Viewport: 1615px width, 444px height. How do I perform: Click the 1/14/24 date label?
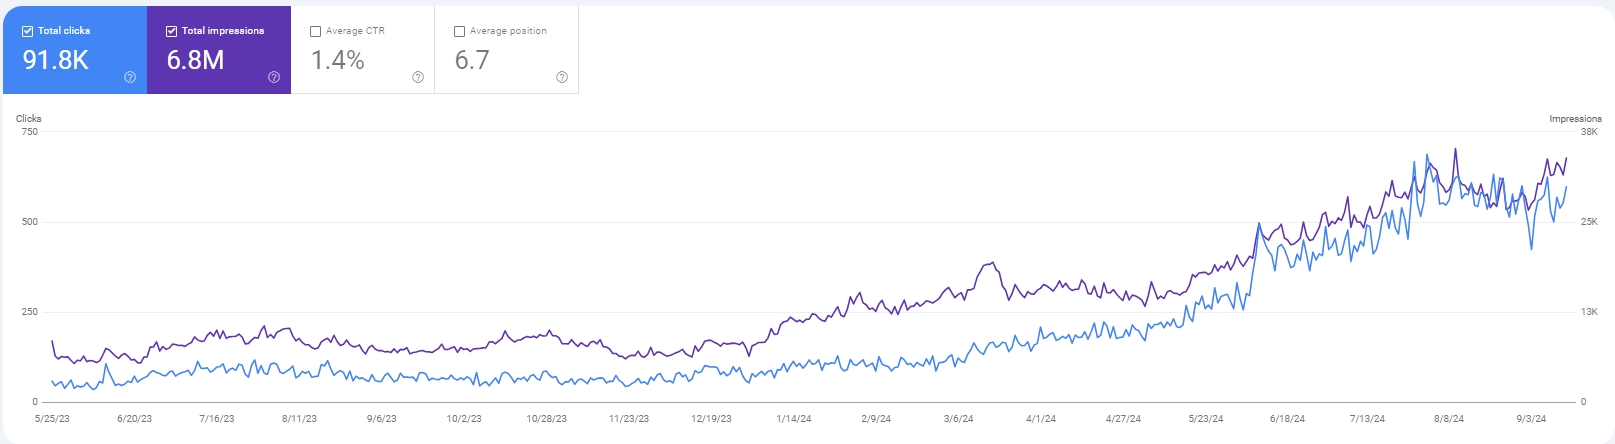[x=793, y=419]
